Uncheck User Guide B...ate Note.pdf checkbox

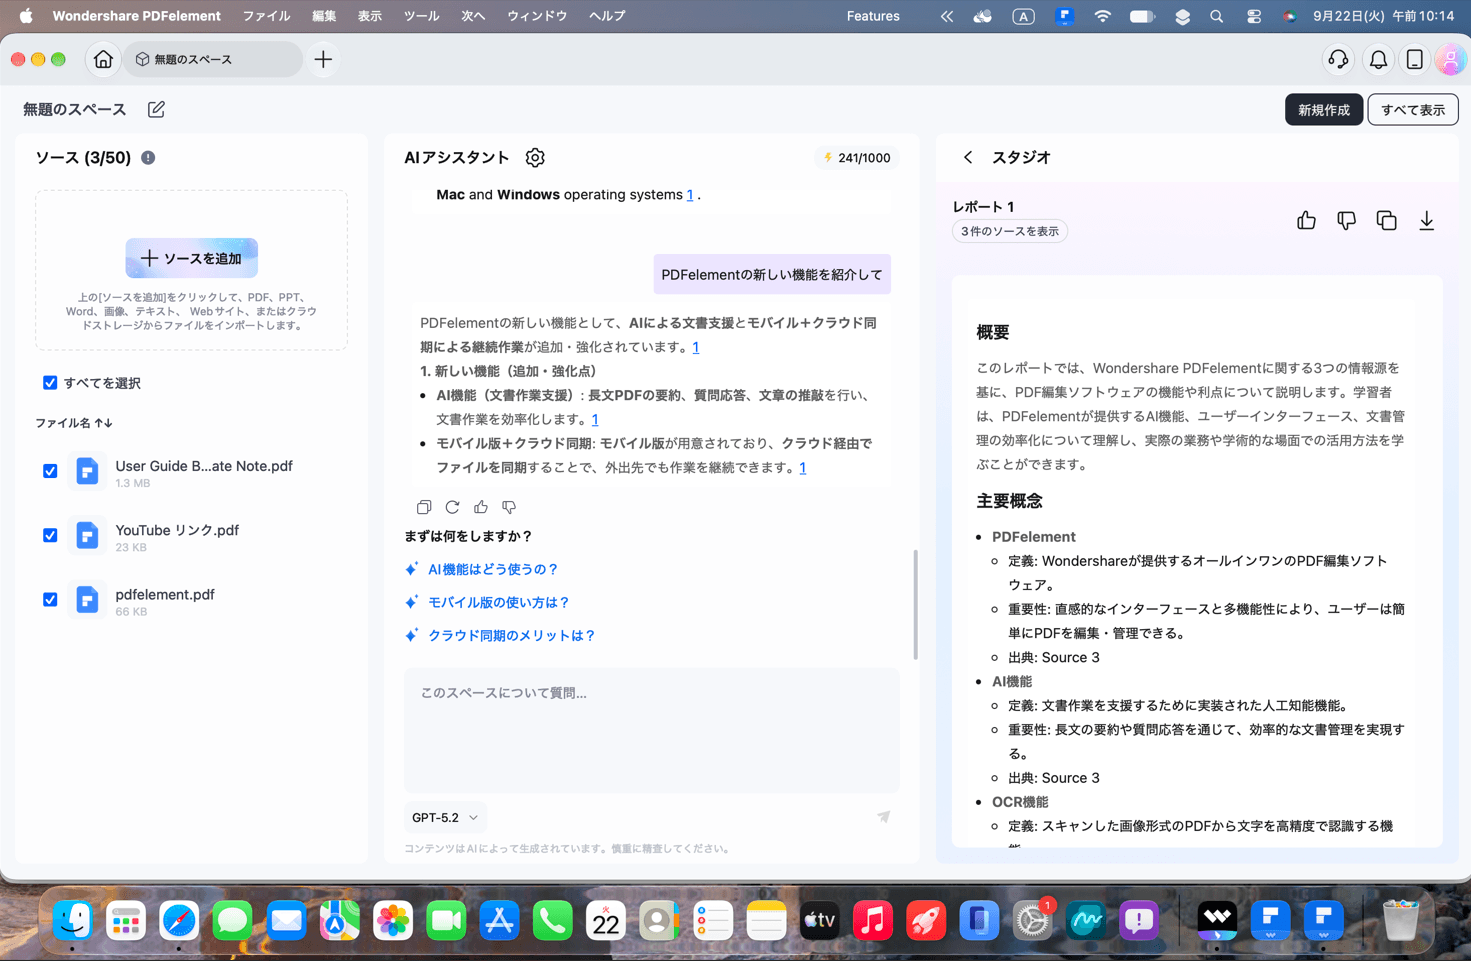(x=50, y=471)
